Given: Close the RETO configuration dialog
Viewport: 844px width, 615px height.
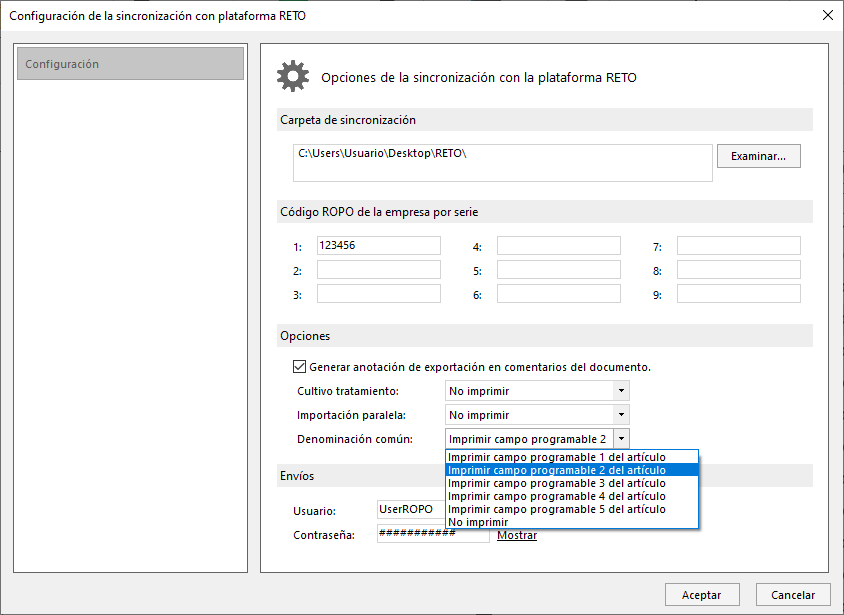Looking at the screenshot, I should point(828,16).
